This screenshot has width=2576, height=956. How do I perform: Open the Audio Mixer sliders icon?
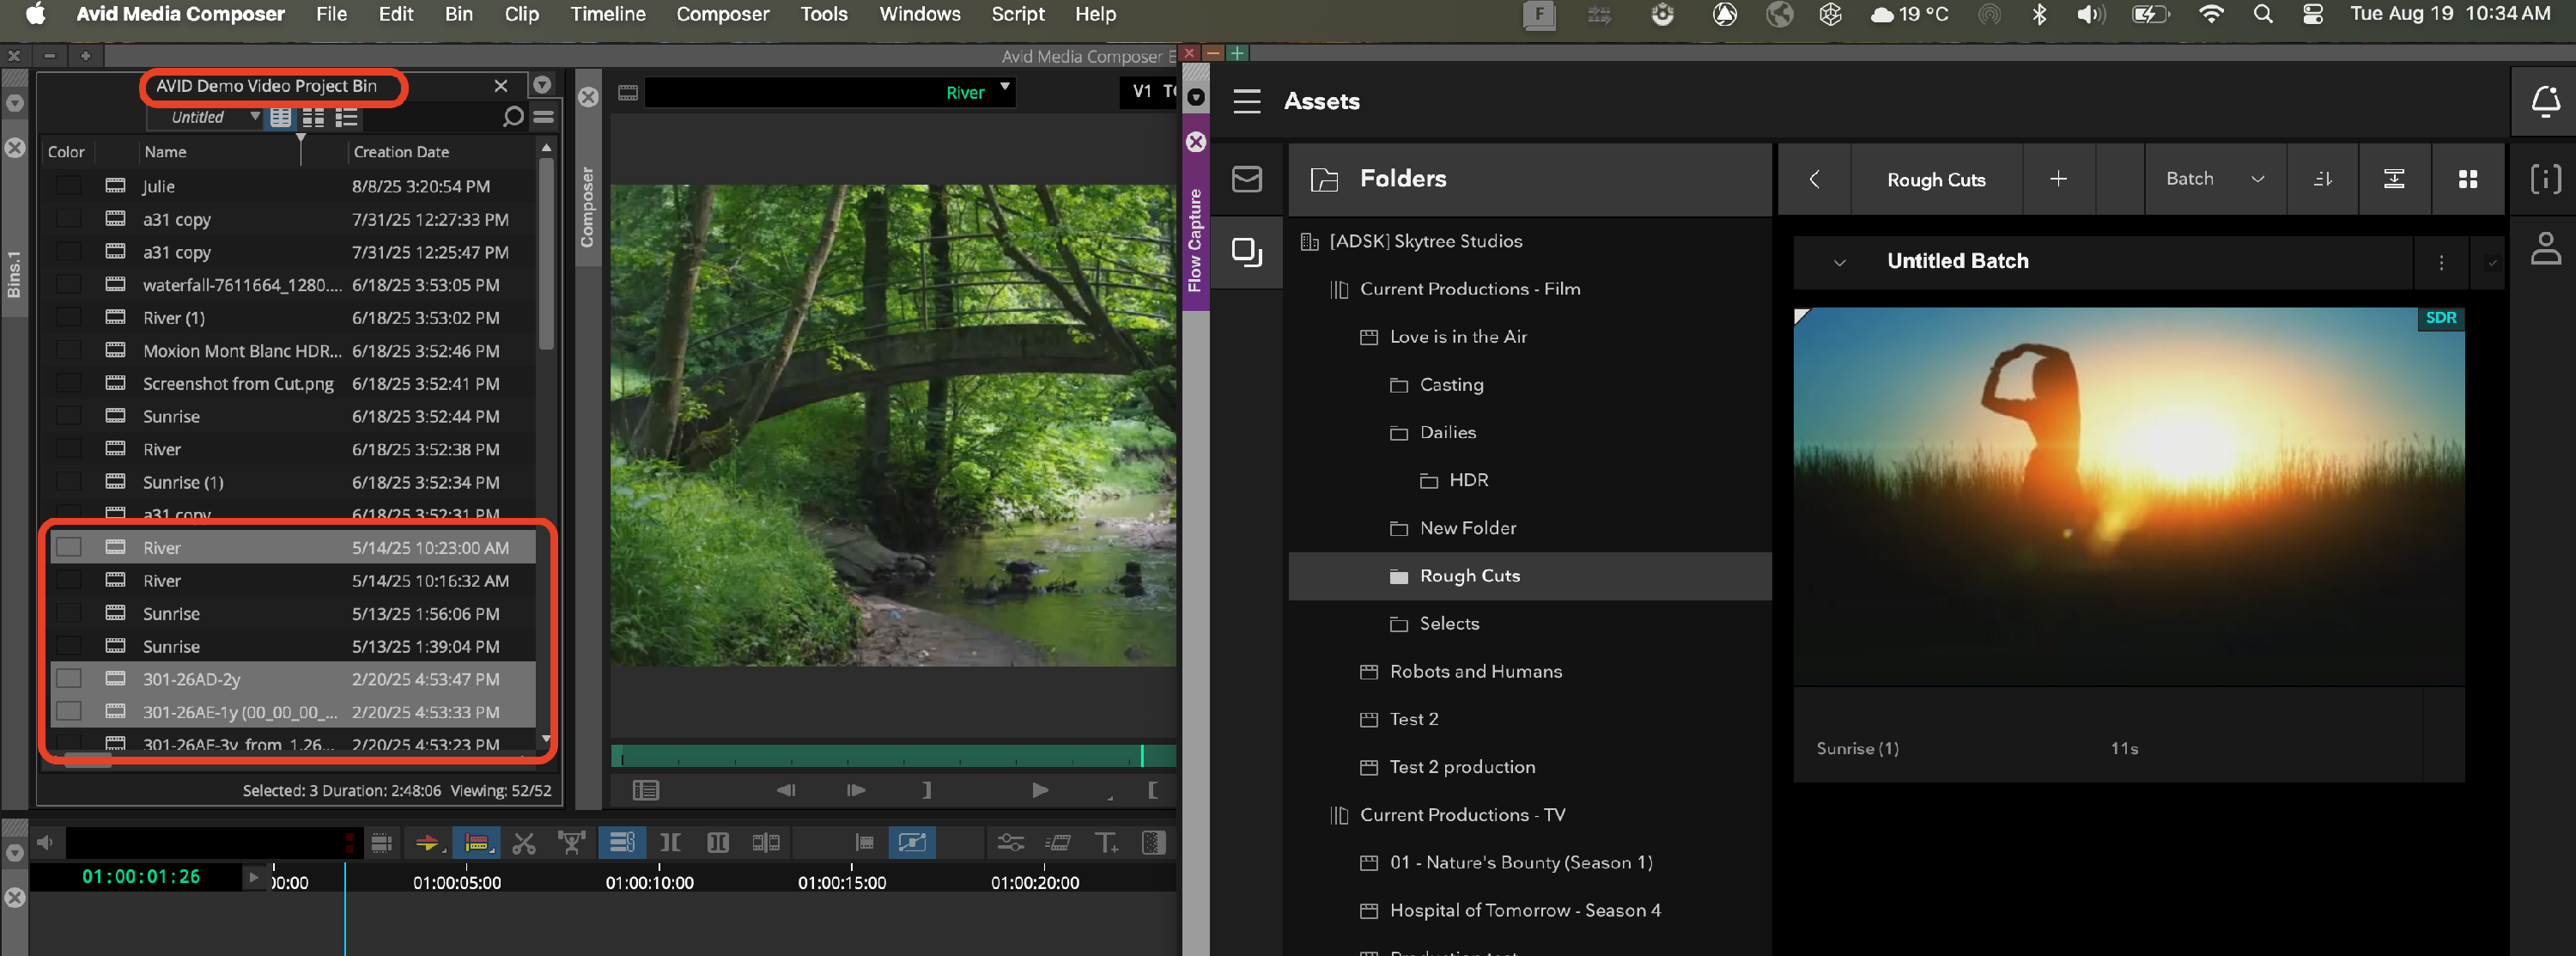[x=1011, y=843]
